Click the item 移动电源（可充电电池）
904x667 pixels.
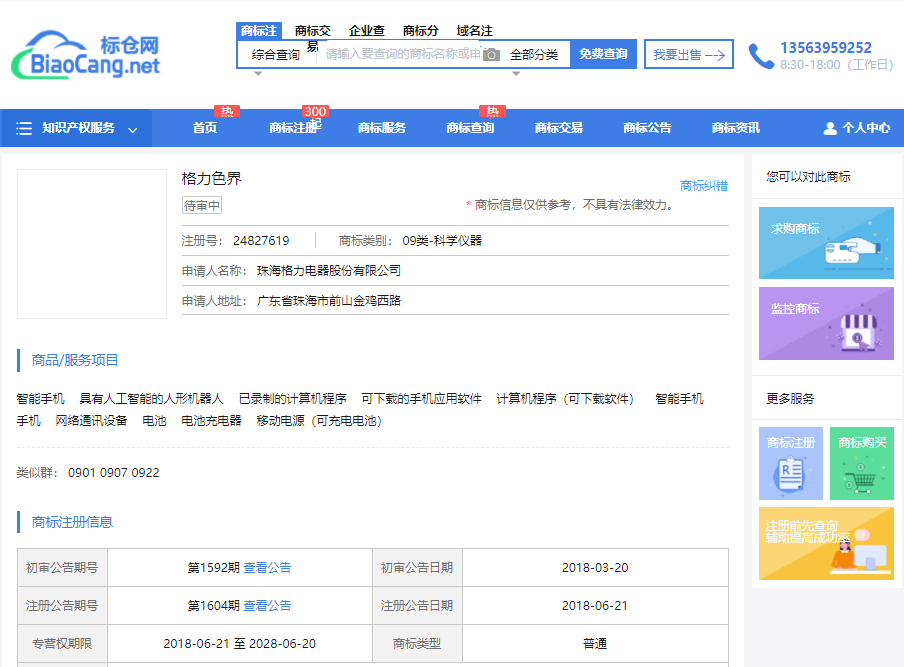pos(319,421)
